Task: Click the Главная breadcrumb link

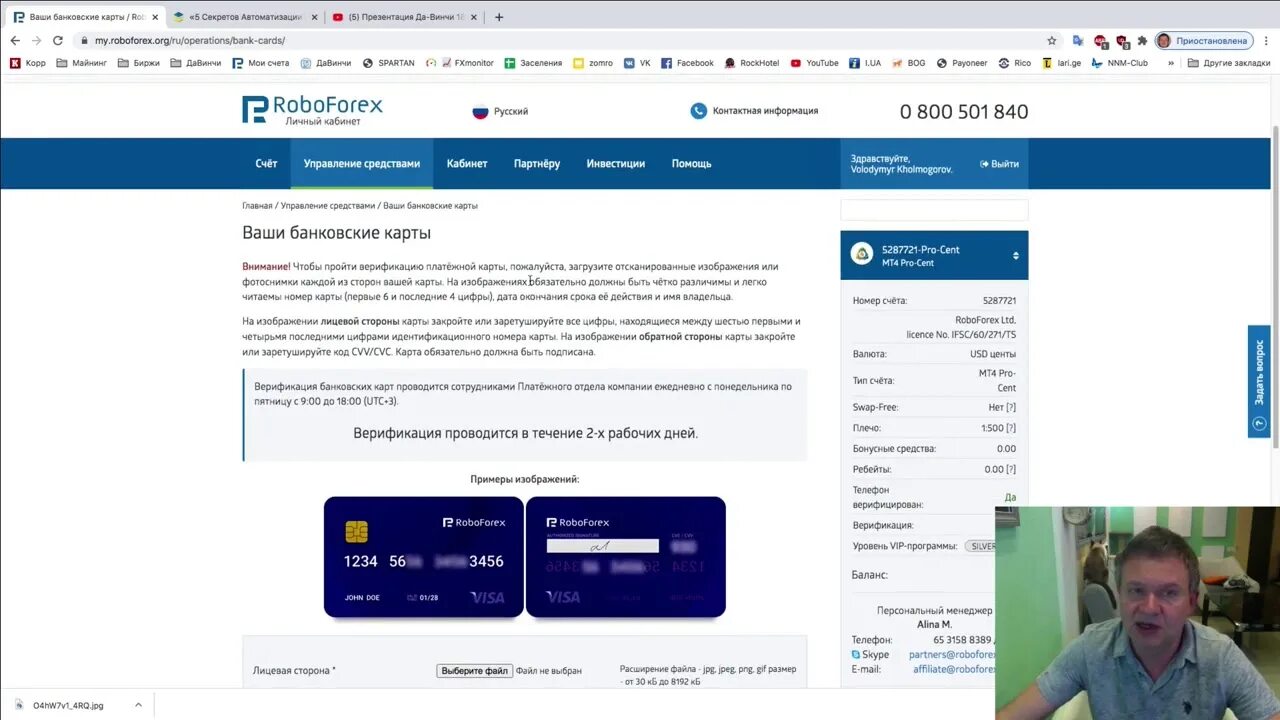Action: pos(257,206)
